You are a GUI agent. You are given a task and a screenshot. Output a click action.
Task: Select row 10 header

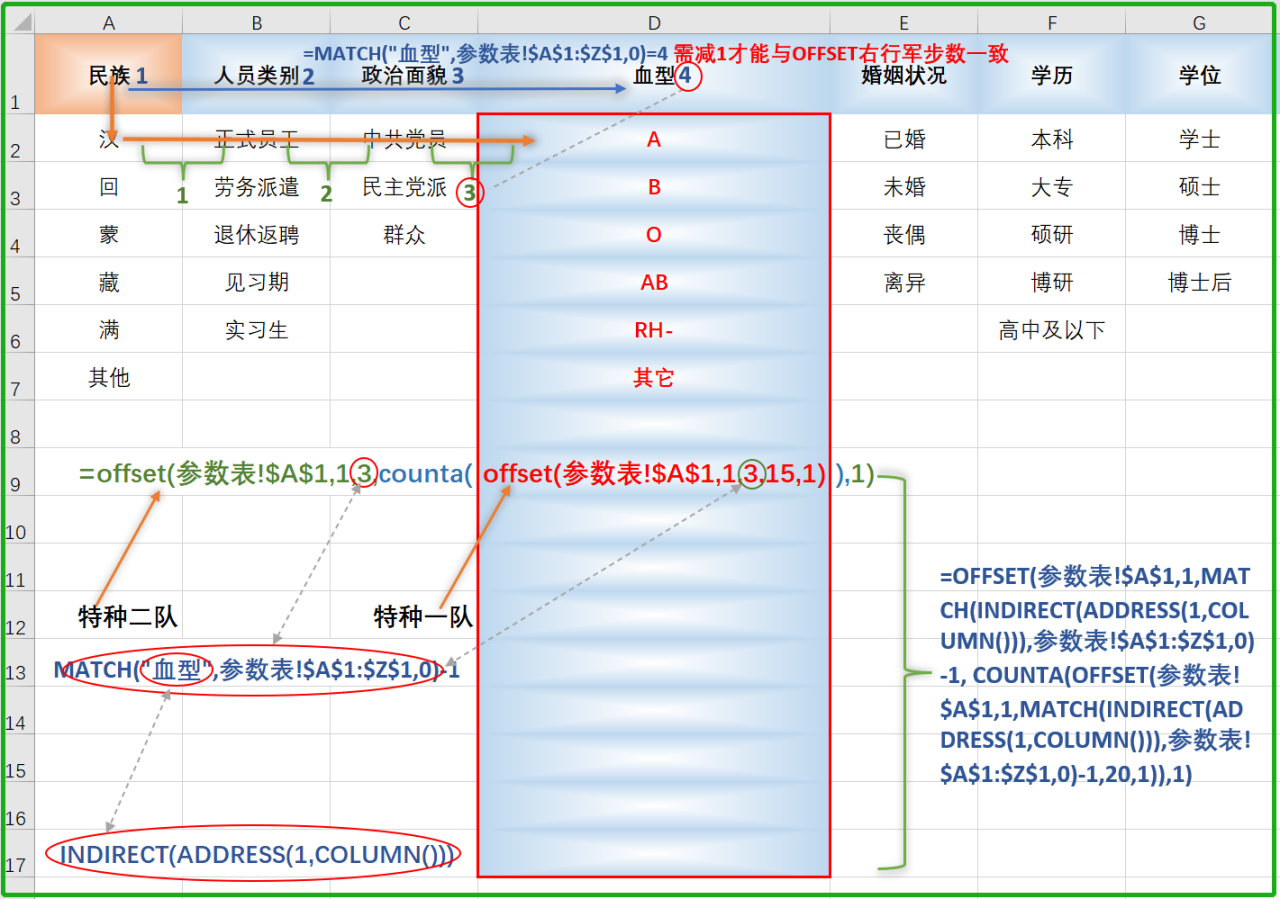click(x=18, y=519)
